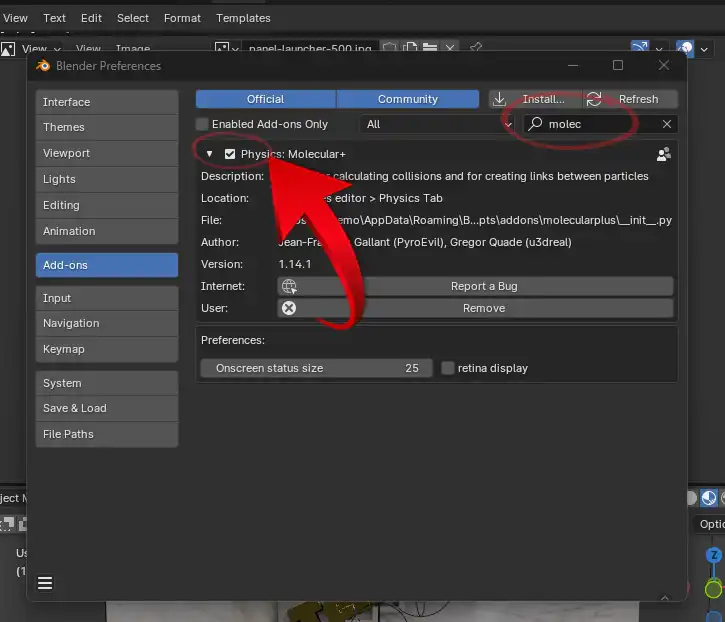Image resolution: width=725 pixels, height=622 pixels.
Task: Select the Add-ons preferences section
Action: pos(107,265)
